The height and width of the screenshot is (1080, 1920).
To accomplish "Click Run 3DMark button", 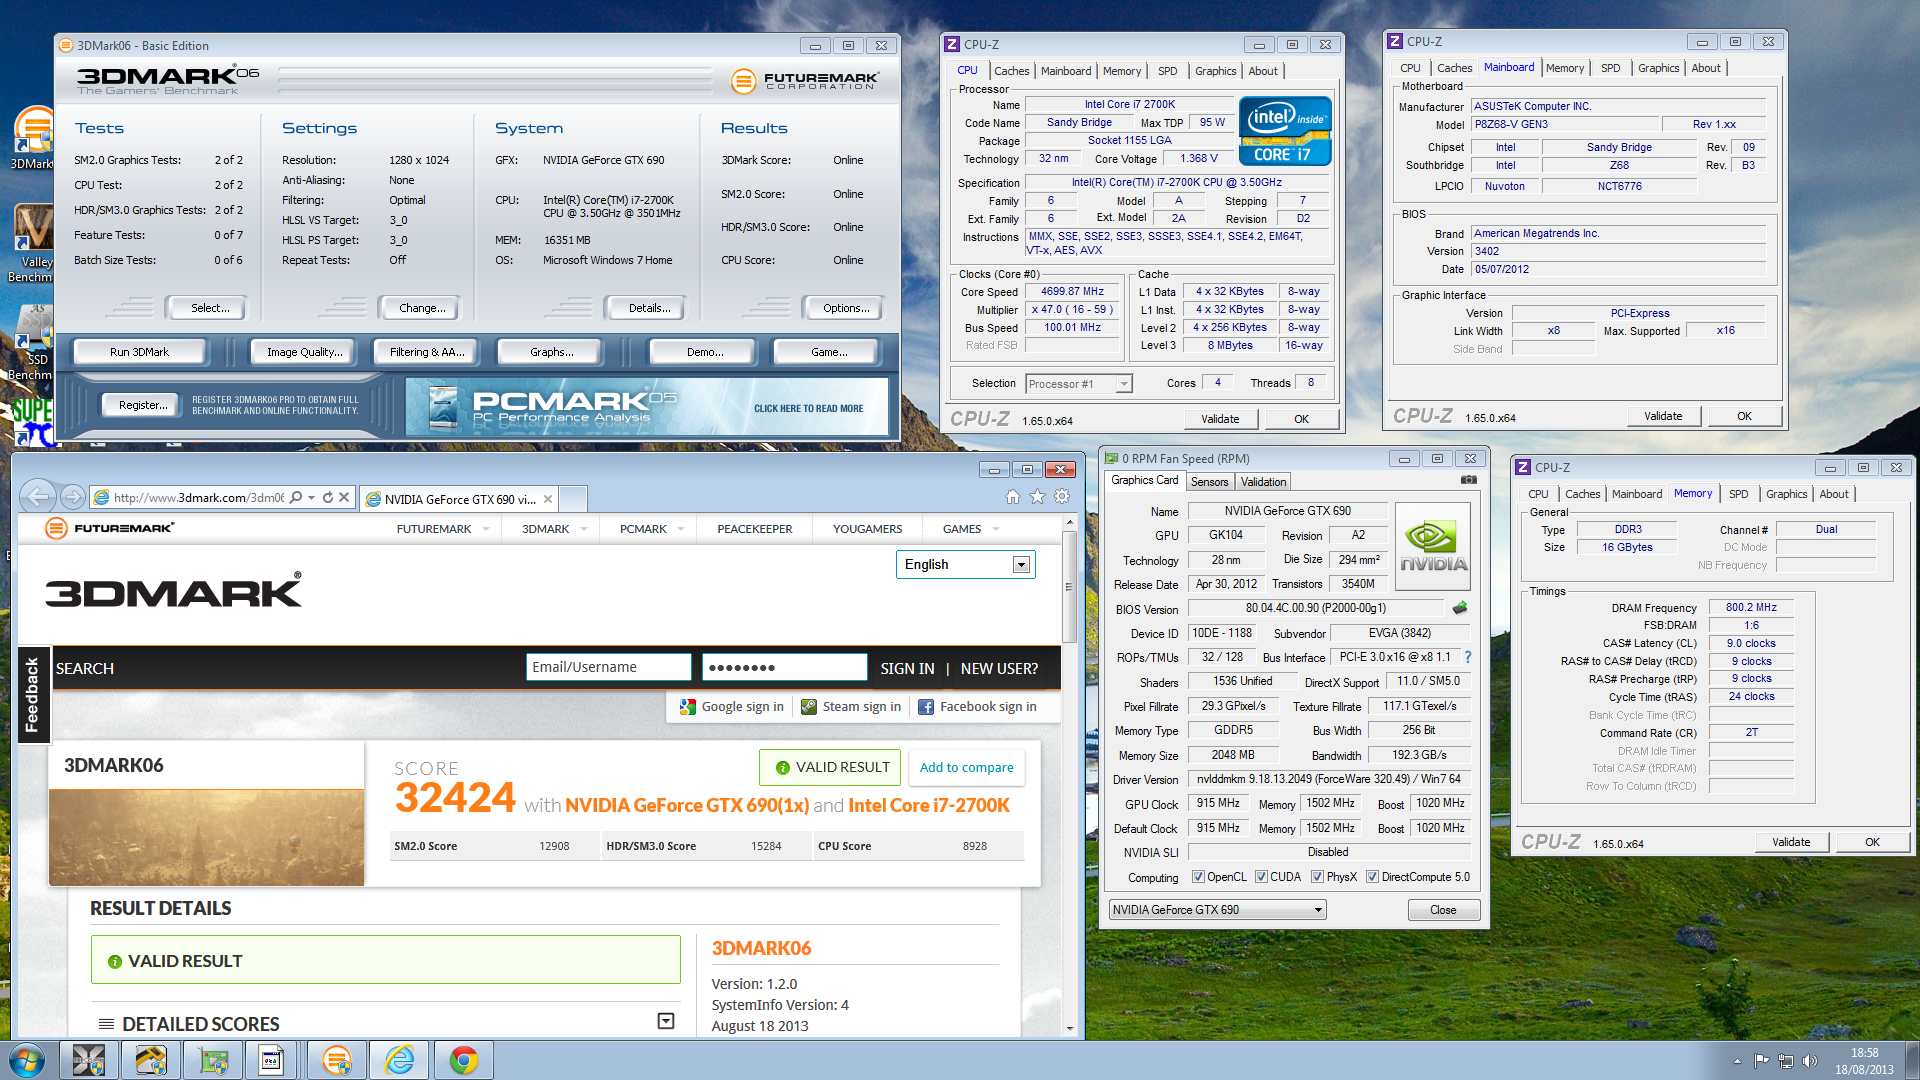I will tap(139, 352).
